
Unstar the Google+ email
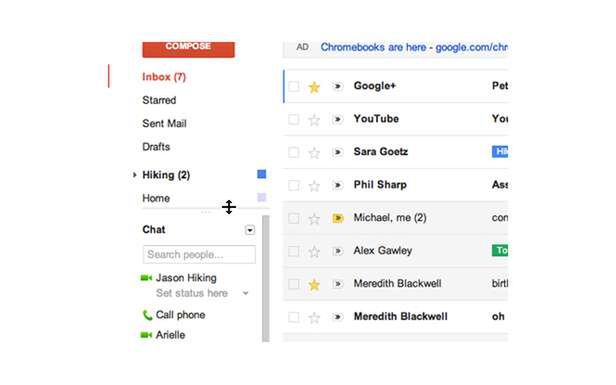tap(314, 87)
